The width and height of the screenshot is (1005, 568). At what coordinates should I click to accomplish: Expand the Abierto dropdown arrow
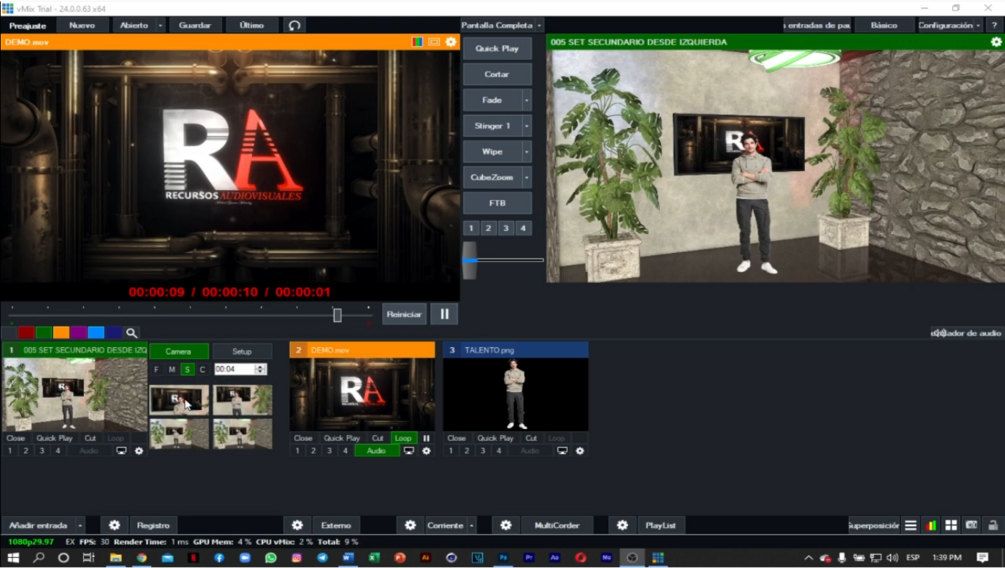[x=160, y=26]
